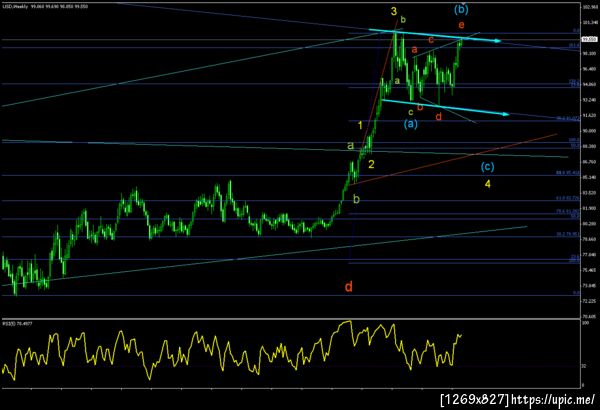Select the green "a" label left of yellow 1
600x410 pixels.
pyautogui.click(x=351, y=145)
